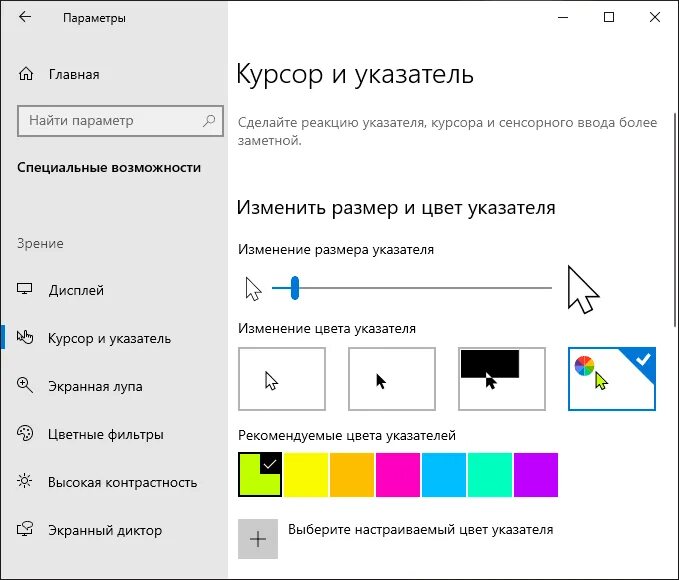Open Экранная лупа settings

[x=114, y=386]
